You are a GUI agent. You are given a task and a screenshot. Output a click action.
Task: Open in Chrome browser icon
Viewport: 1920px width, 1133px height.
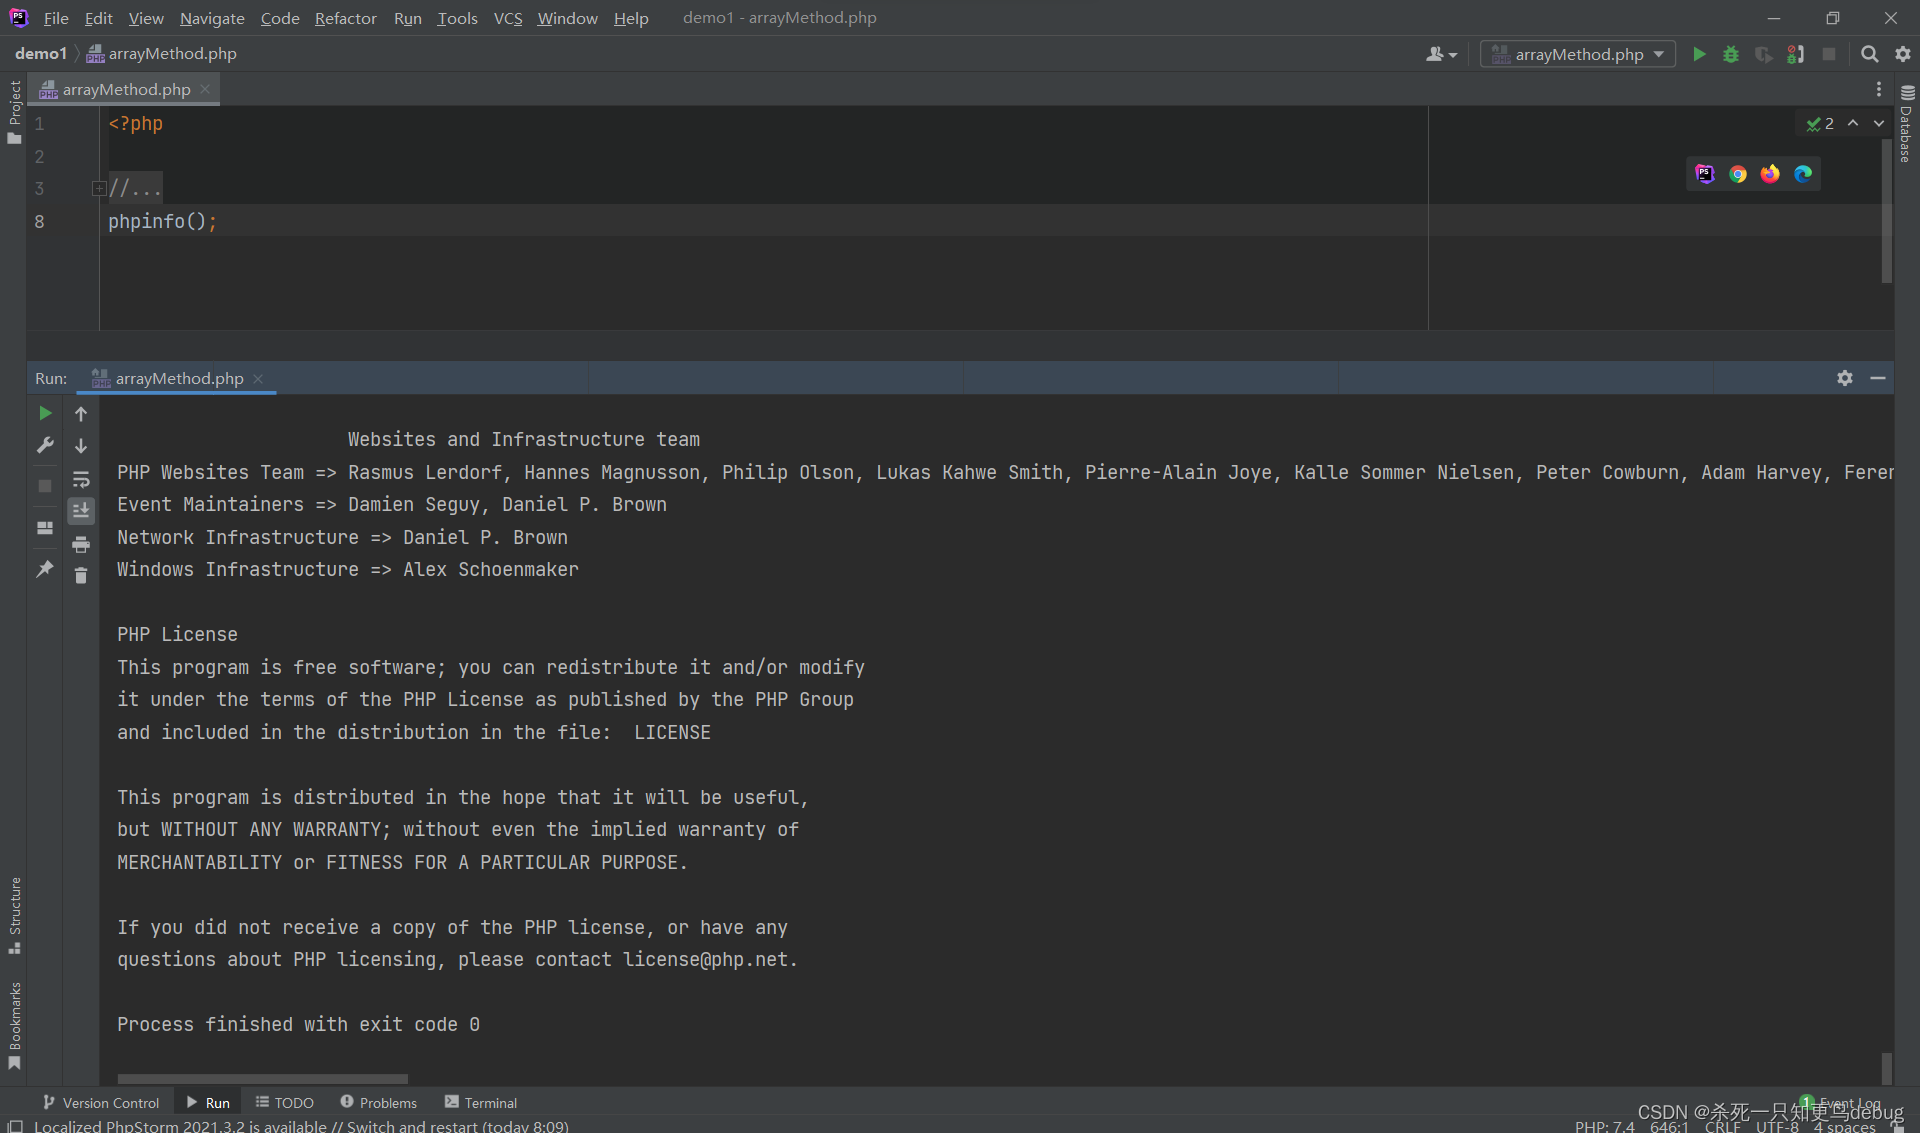[1738, 174]
